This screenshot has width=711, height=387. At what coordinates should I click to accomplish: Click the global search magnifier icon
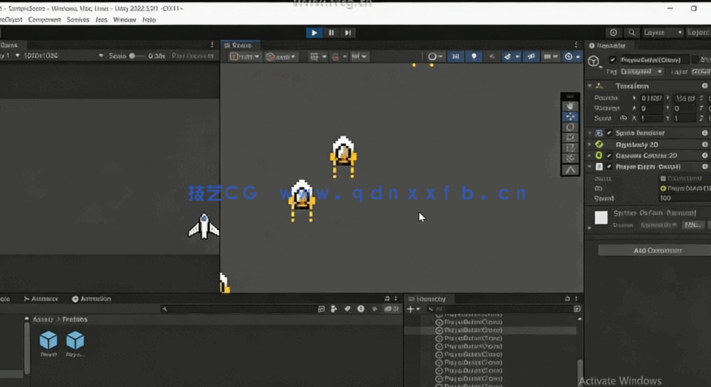[632, 33]
